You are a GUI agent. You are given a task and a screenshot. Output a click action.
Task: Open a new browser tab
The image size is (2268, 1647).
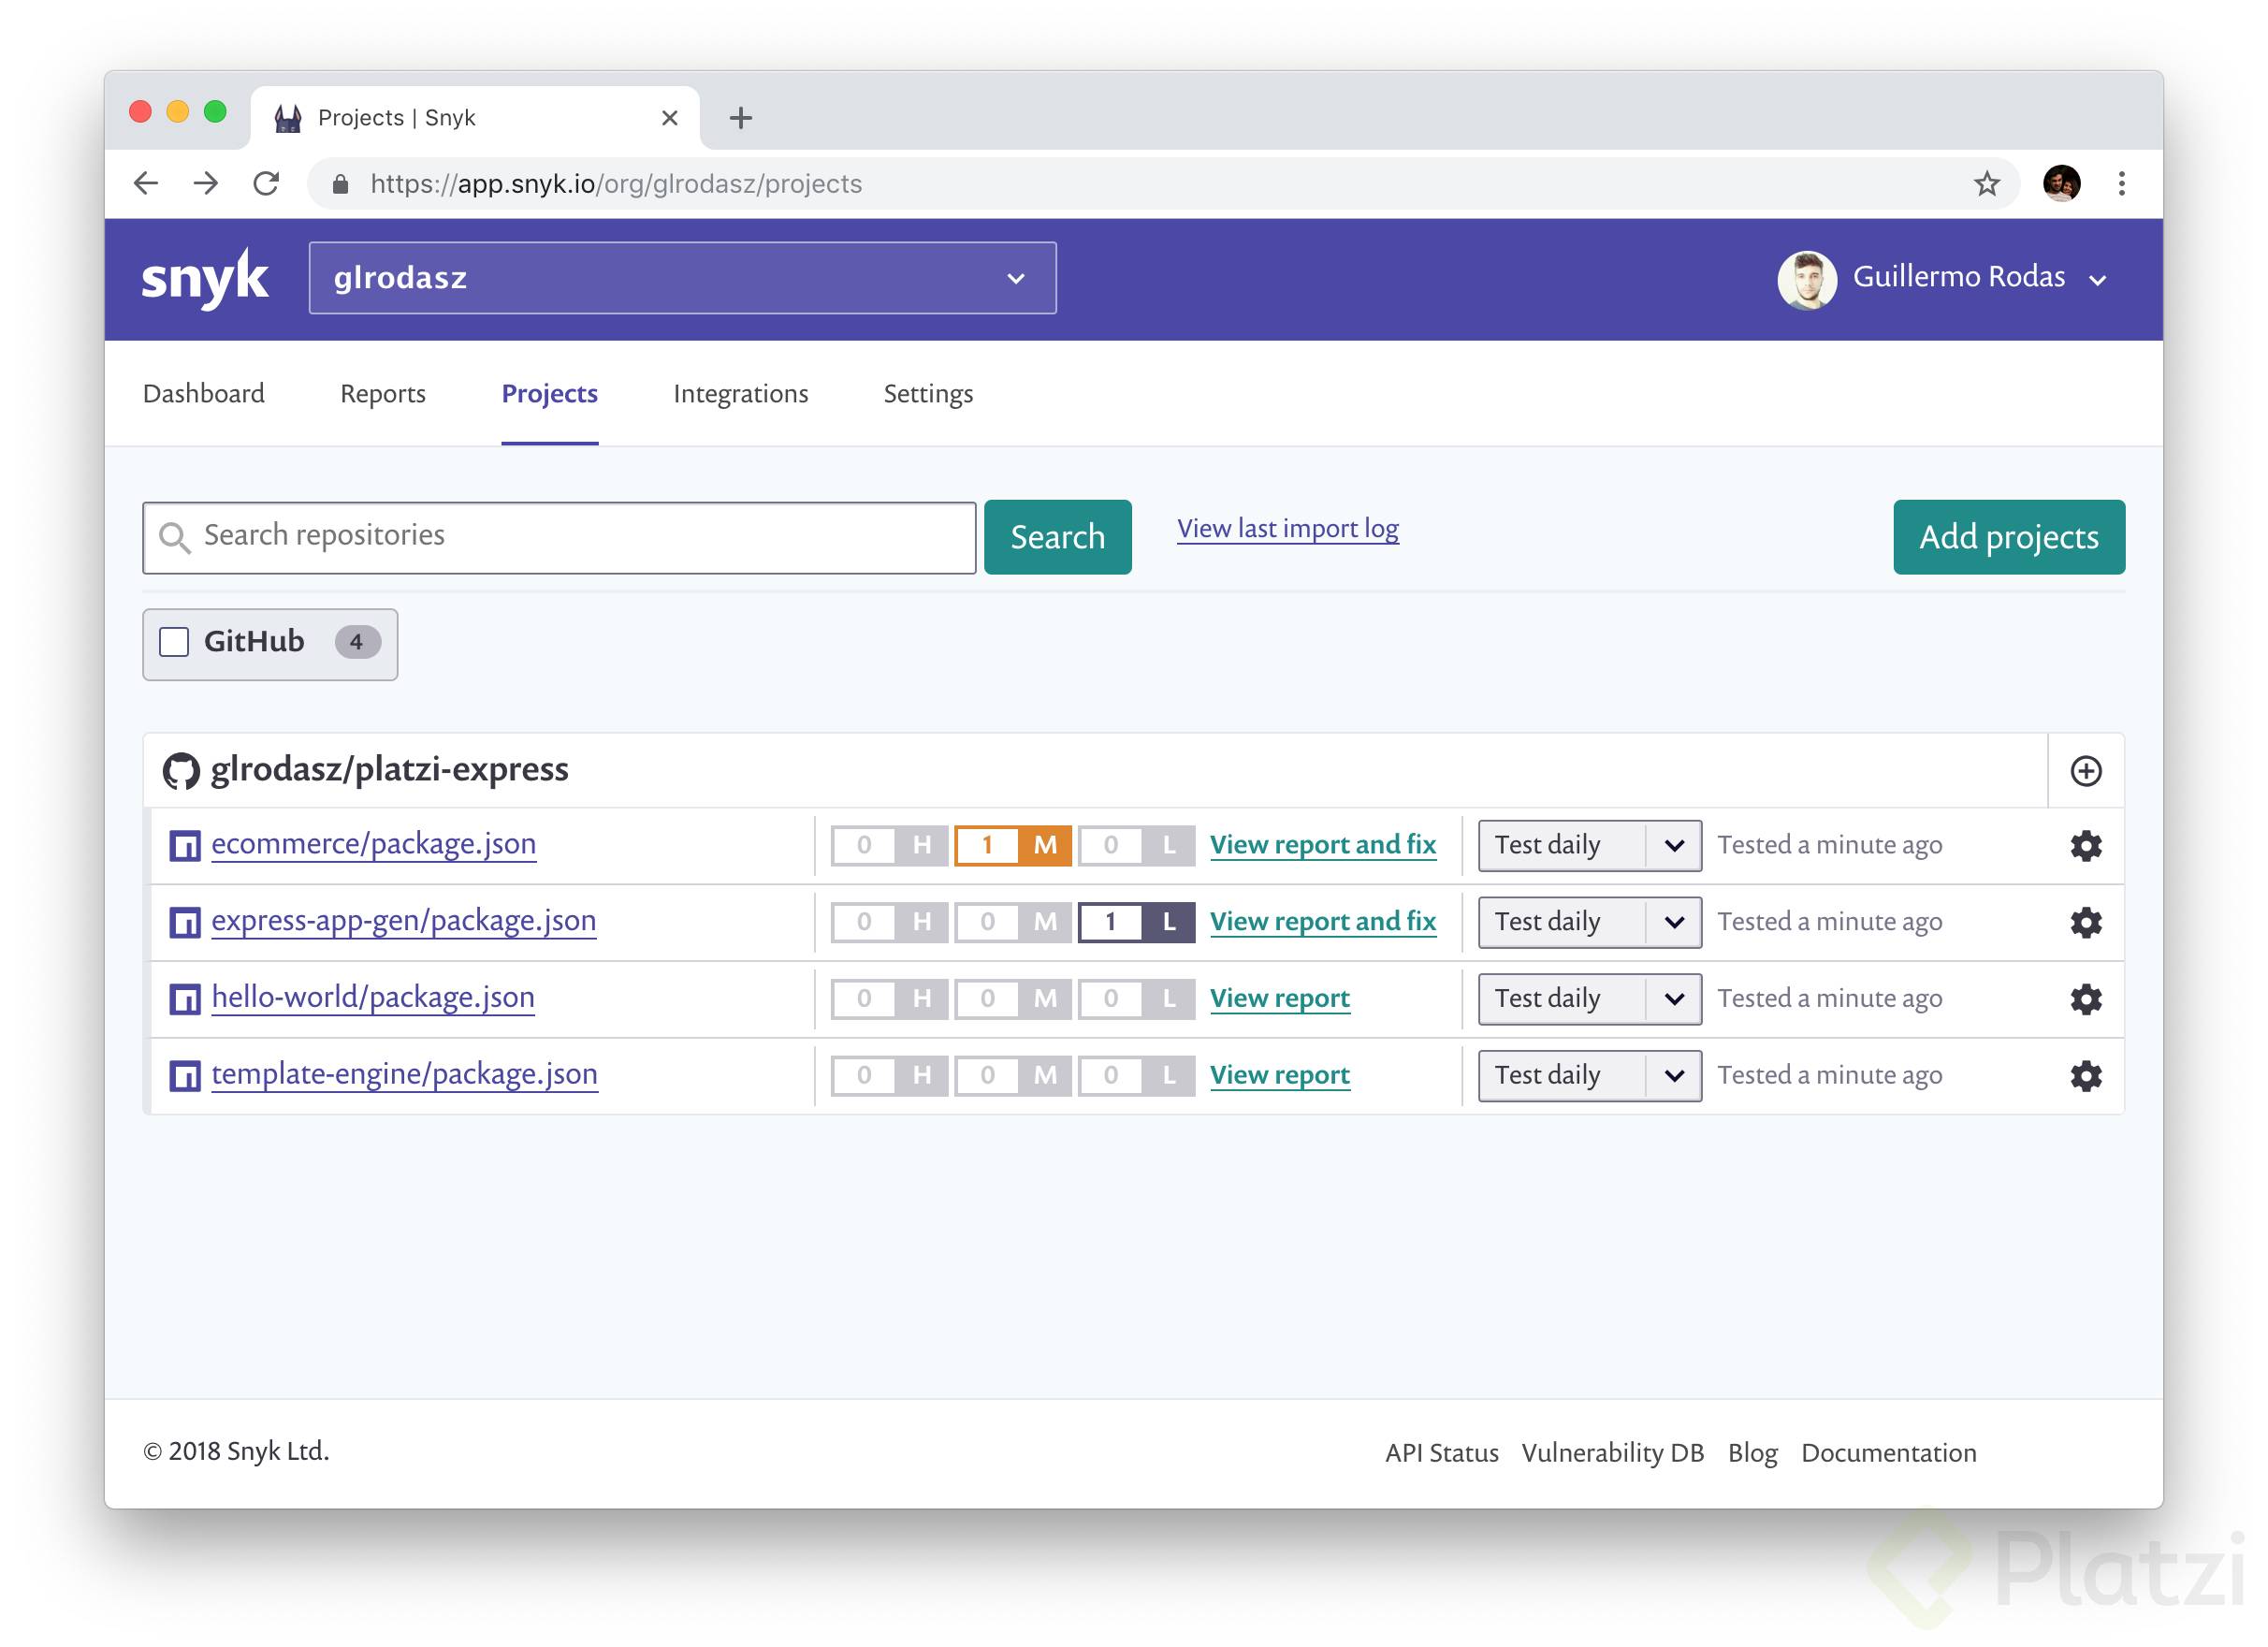(740, 118)
